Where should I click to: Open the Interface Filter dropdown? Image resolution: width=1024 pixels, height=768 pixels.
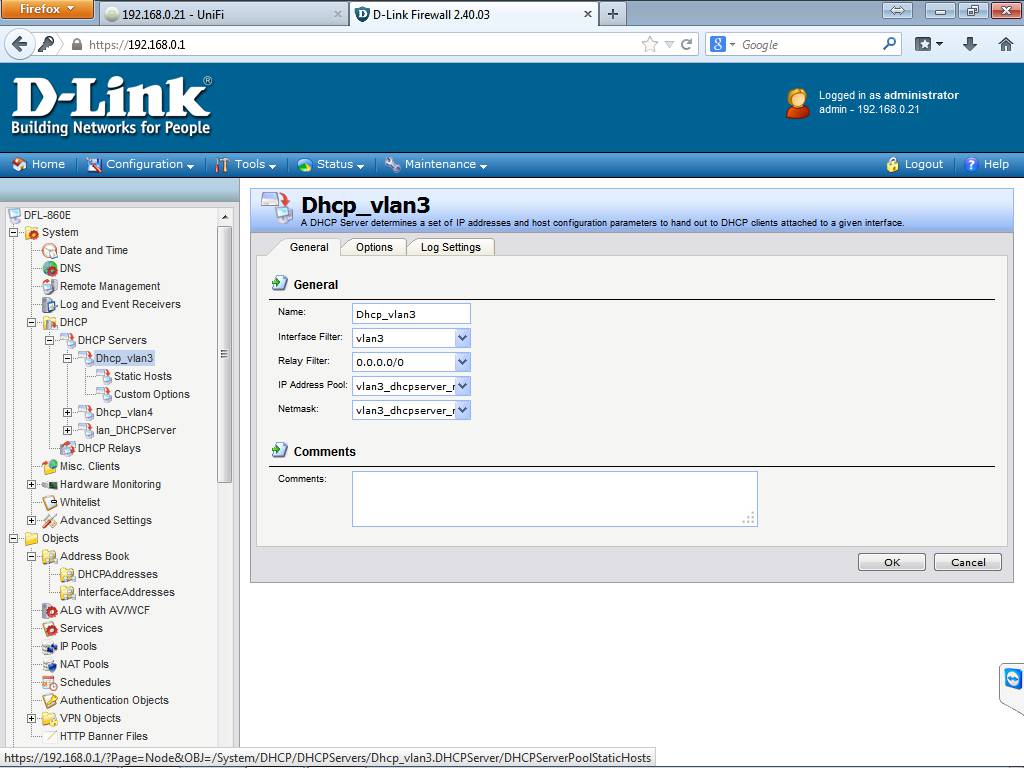[462, 338]
